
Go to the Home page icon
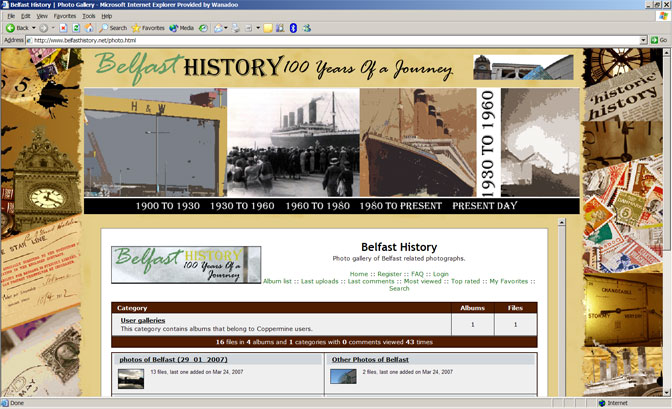(x=90, y=28)
